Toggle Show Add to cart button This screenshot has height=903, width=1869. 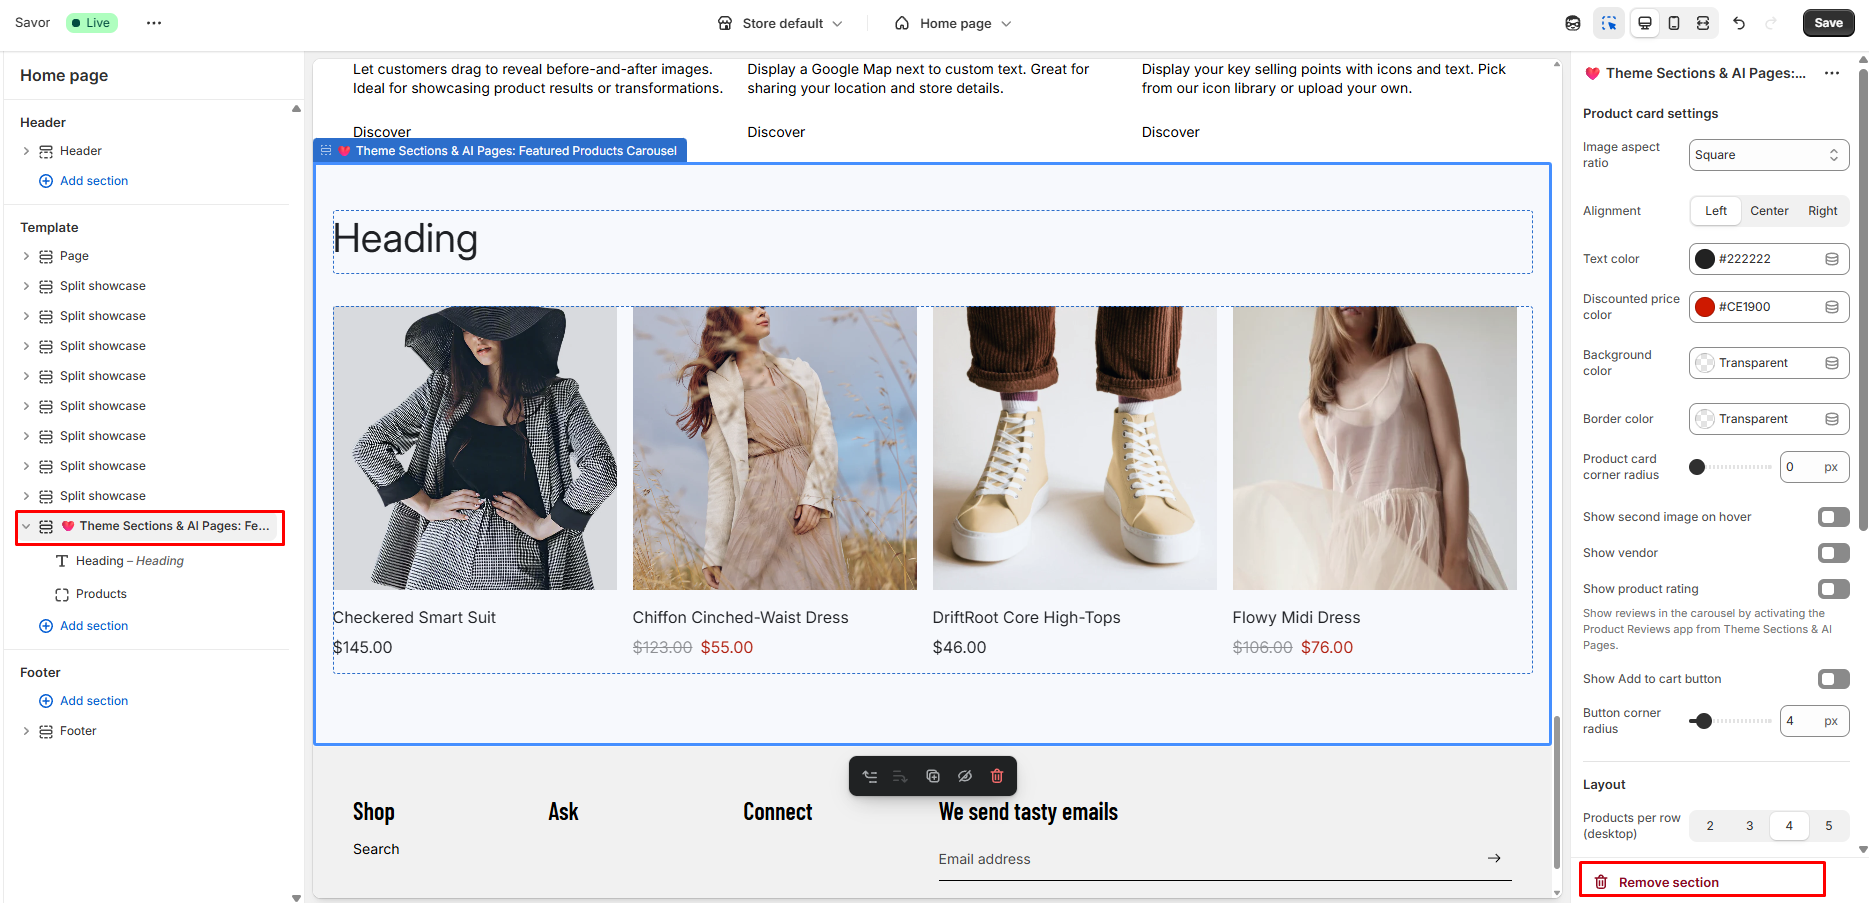[1834, 679]
